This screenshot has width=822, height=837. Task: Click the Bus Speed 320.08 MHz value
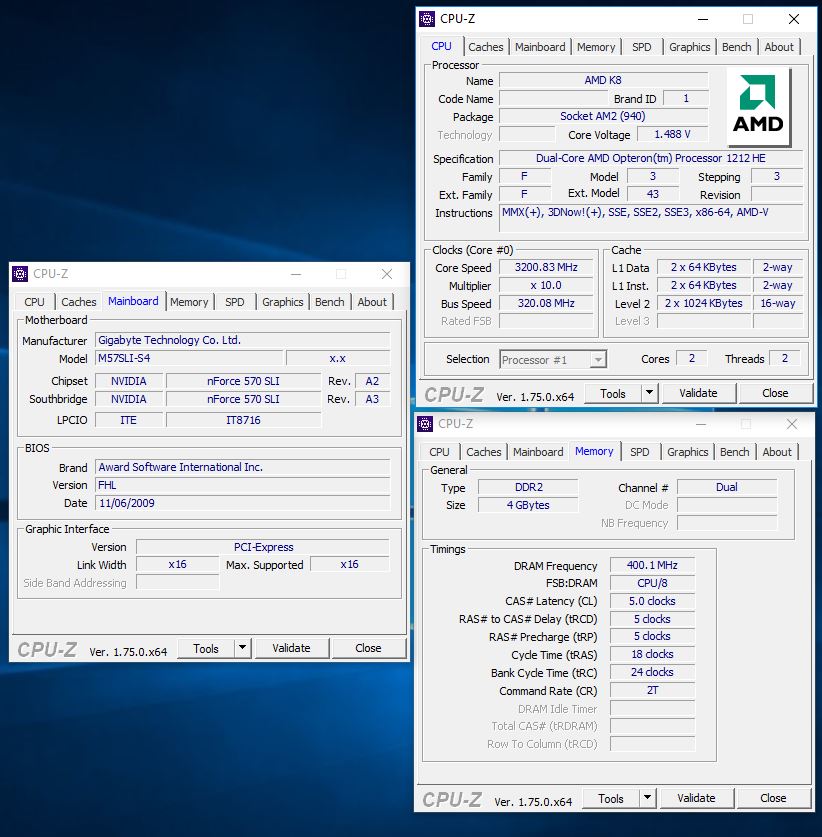[x=546, y=303]
